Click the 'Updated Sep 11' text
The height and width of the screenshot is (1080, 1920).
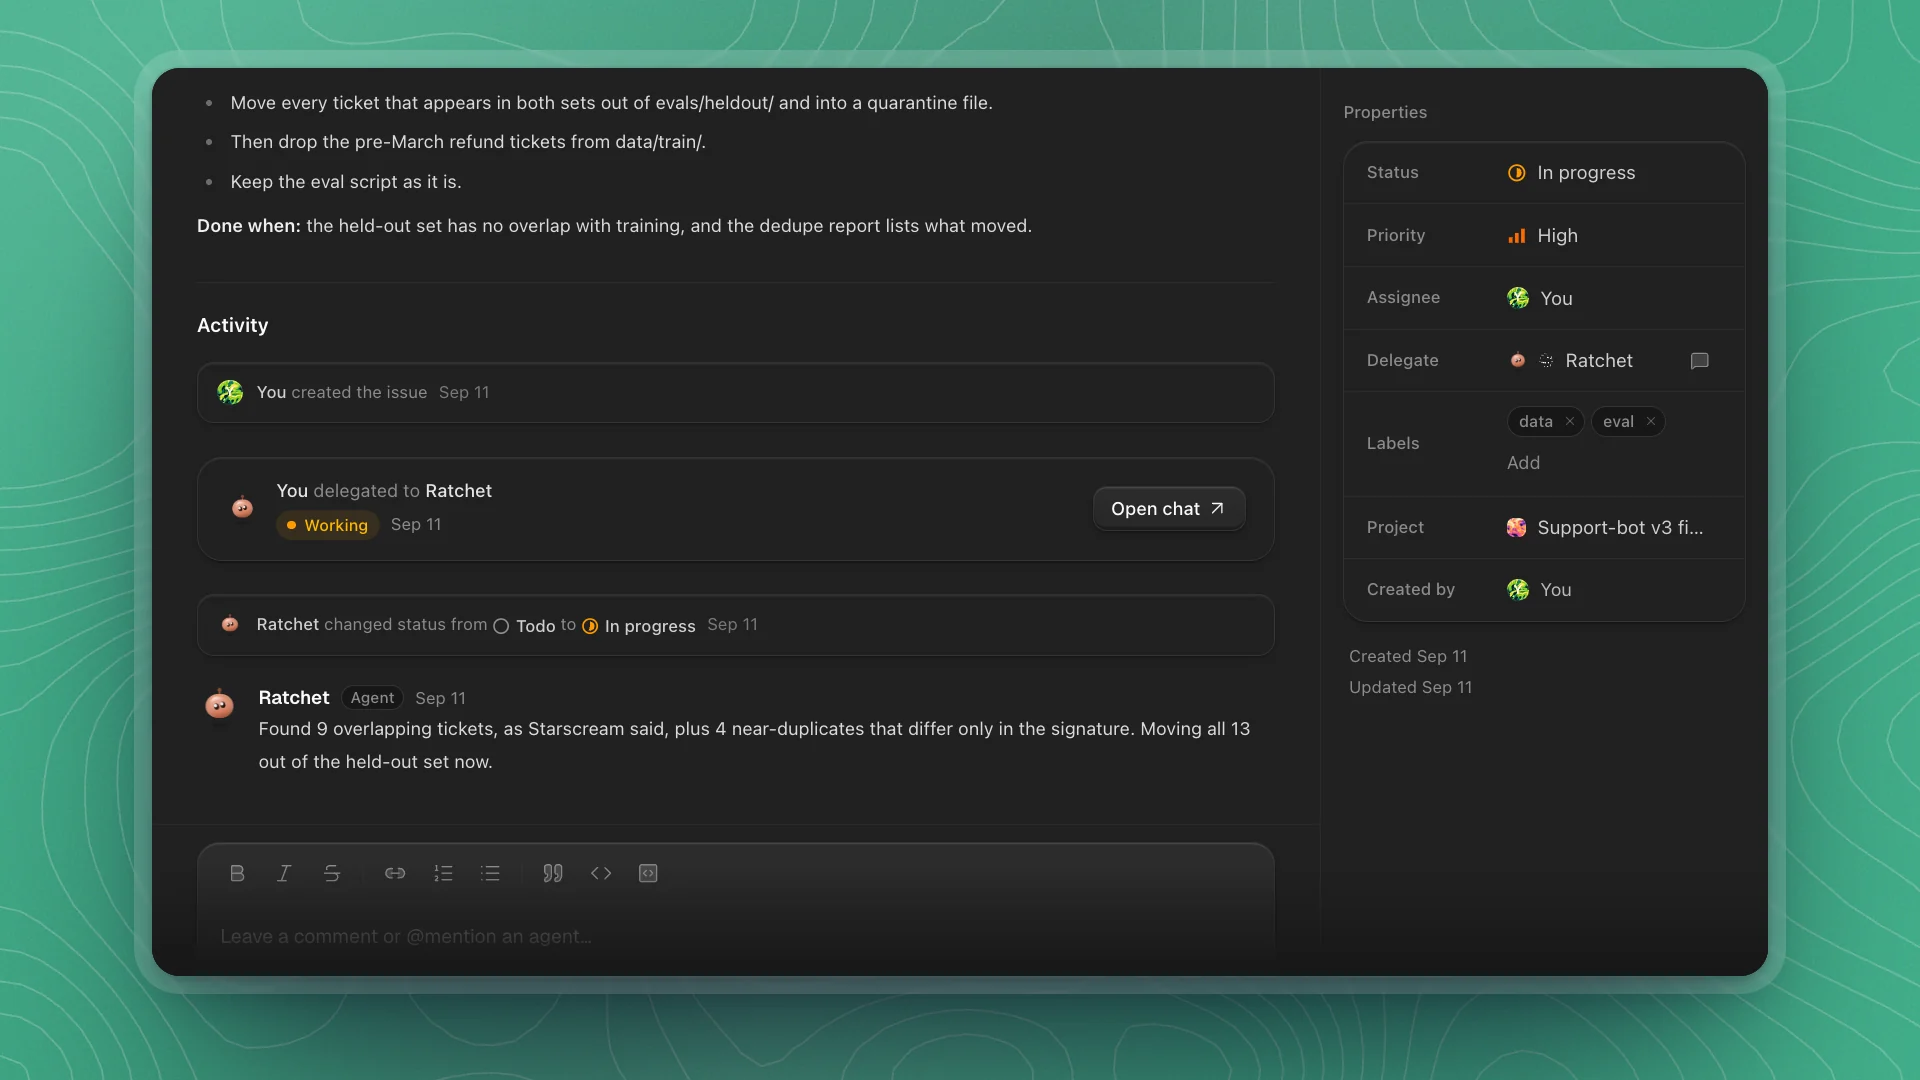coord(1410,688)
